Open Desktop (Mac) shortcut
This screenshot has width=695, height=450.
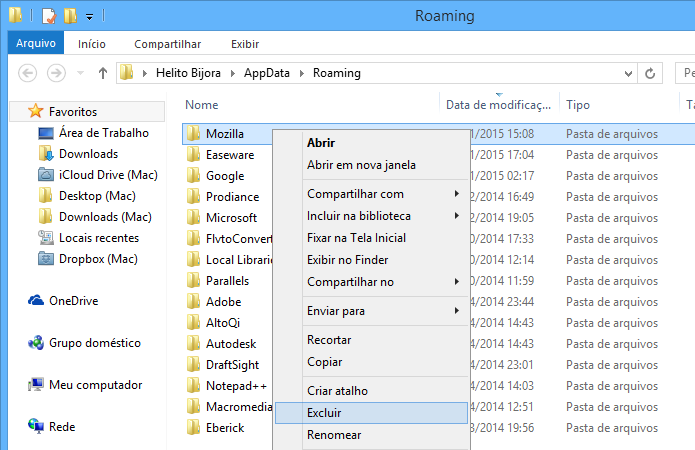(x=97, y=196)
